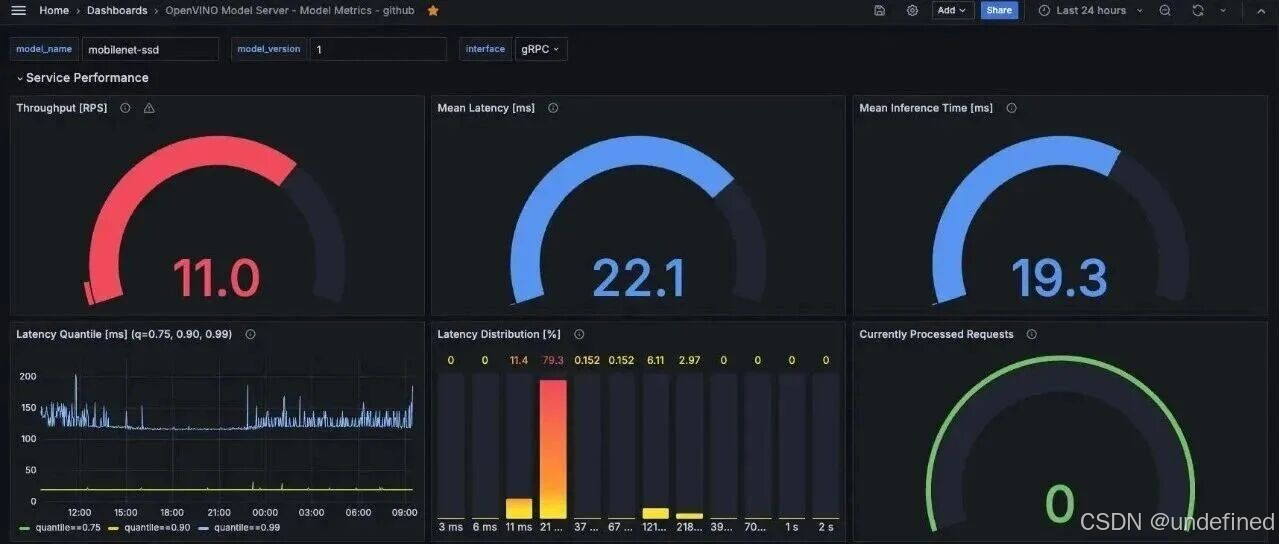Edit the model_version field
Viewport: 1279px width, 544px height.
point(378,49)
